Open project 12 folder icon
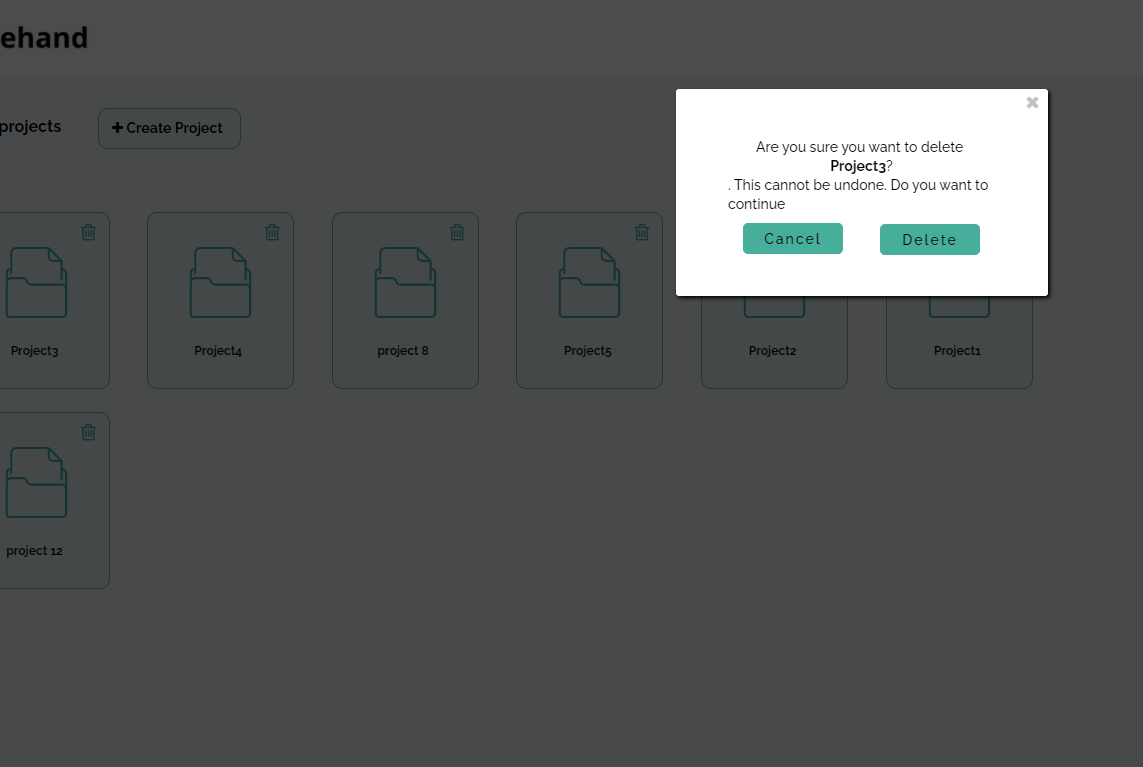Screen dimensions: 1143x767 (x=36, y=483)
